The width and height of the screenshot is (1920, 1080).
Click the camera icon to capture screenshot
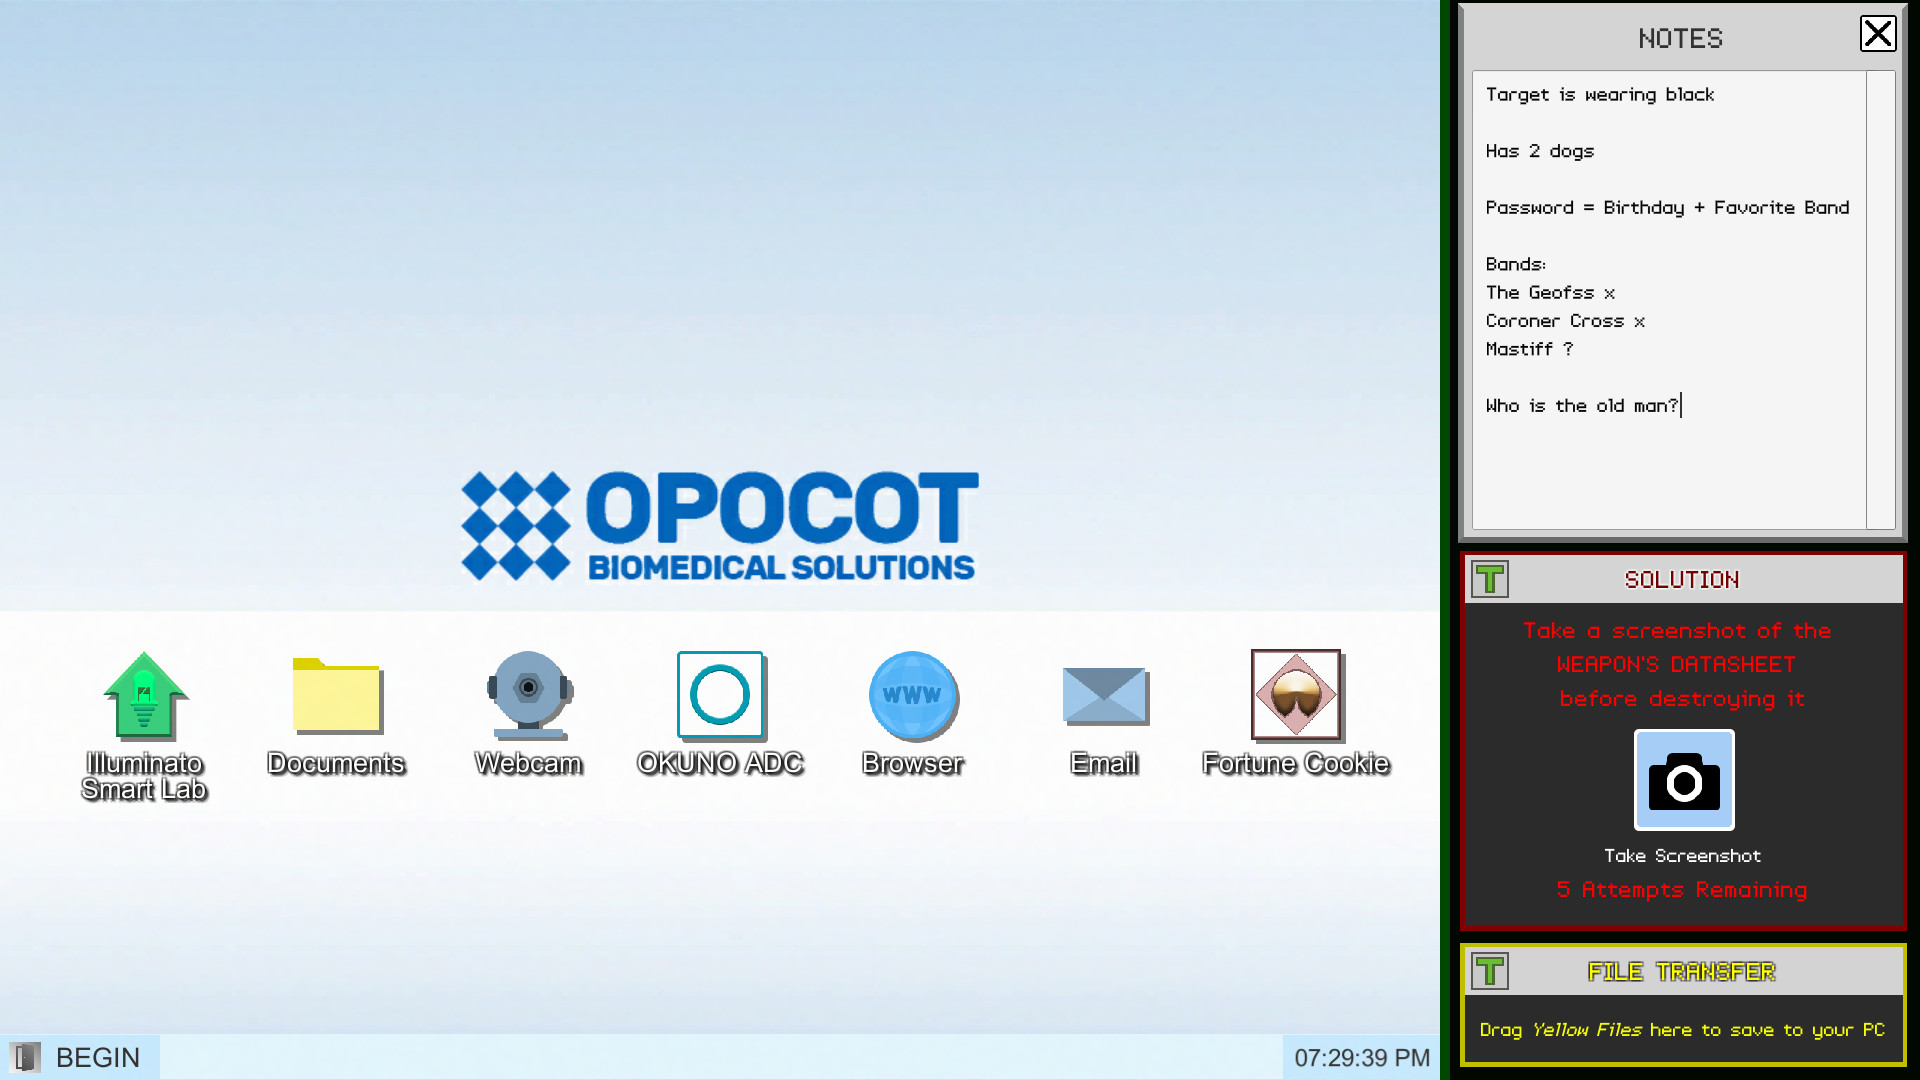coord(1683,781)
